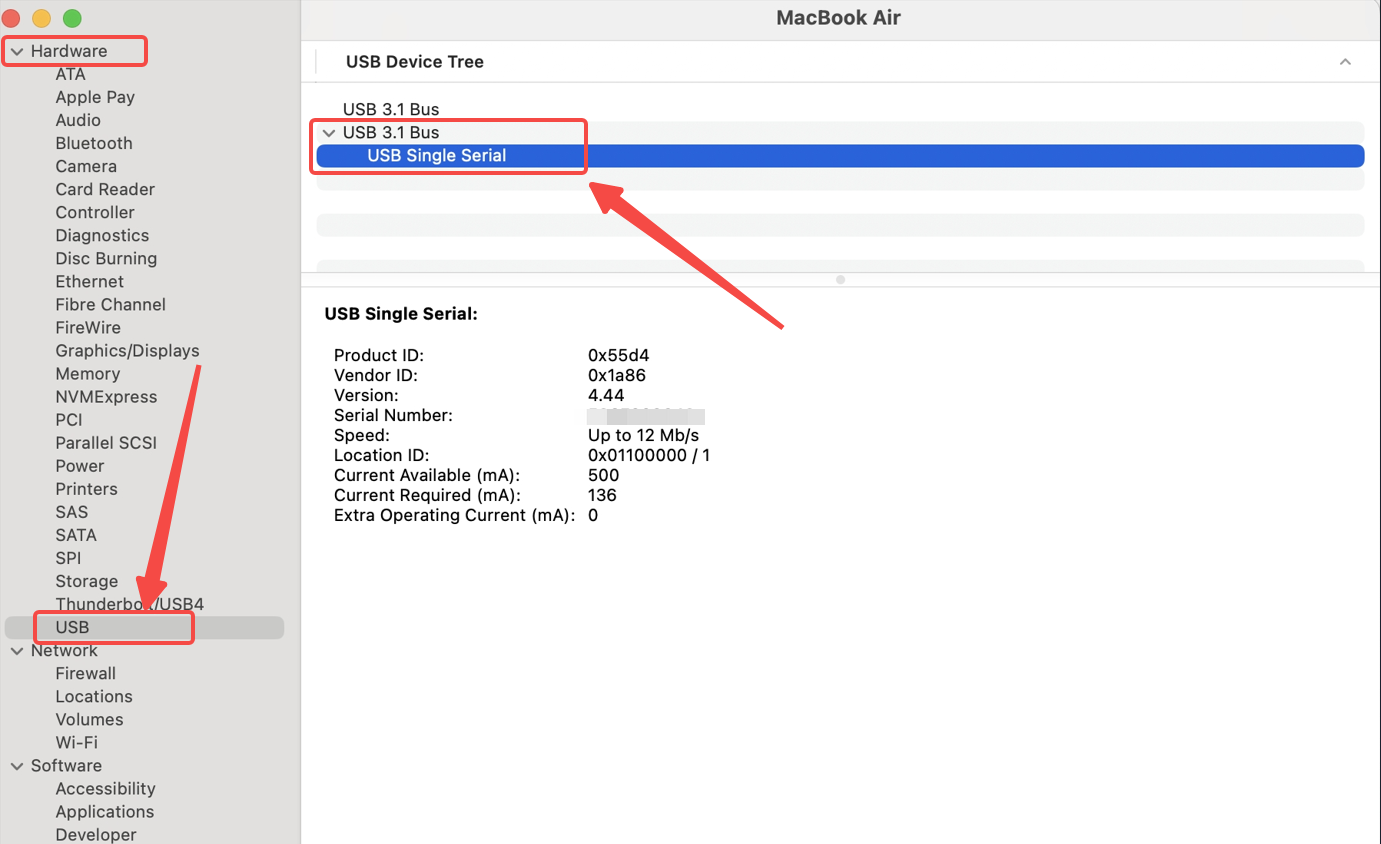Select Parallel SCSI in the sidebar

(106, 442)
